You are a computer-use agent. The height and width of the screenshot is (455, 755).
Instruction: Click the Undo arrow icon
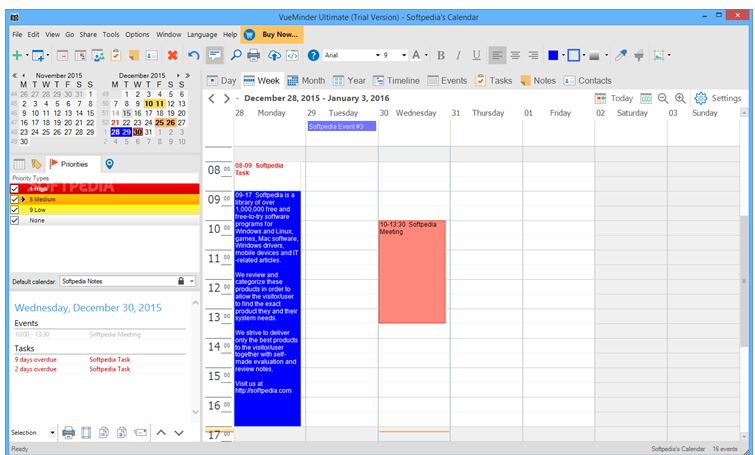193,55
